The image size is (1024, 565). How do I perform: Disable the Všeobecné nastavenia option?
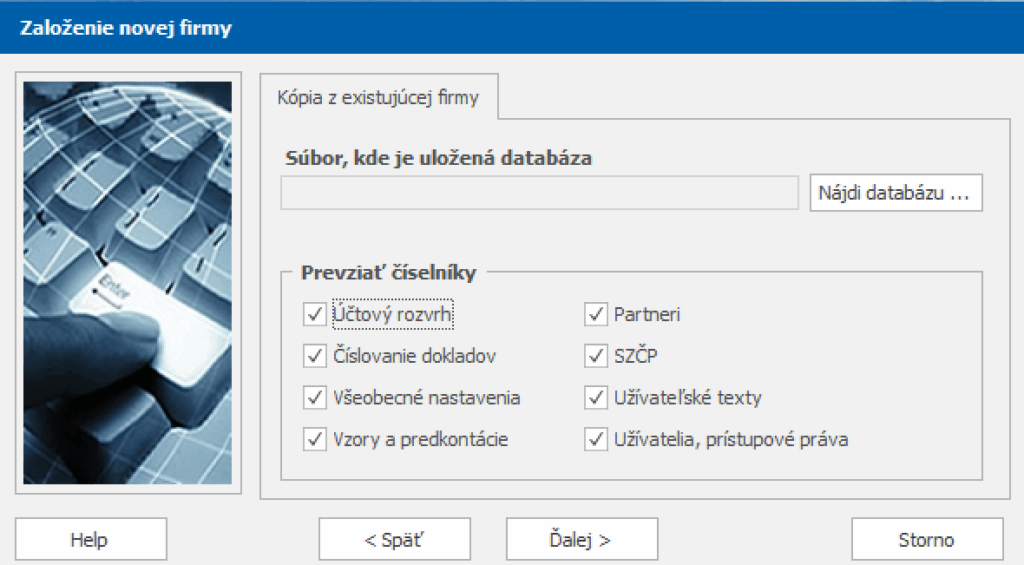314,398
